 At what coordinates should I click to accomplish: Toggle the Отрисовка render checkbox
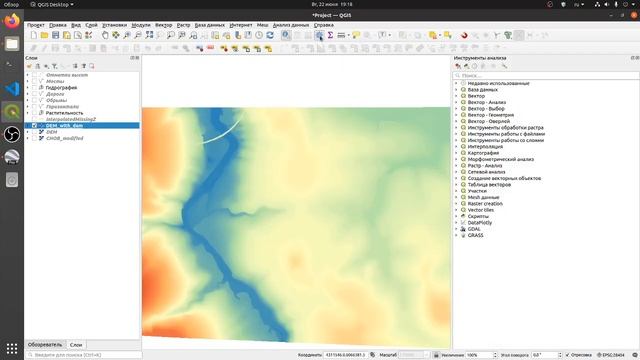(x=567, y=355)
